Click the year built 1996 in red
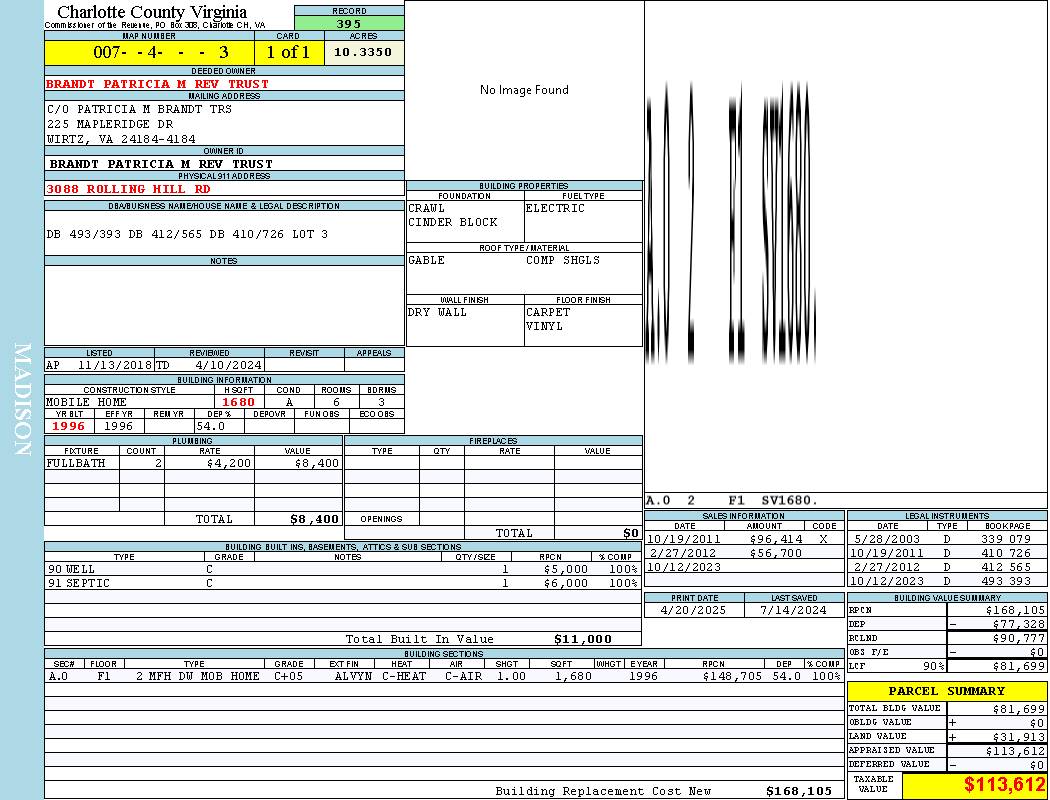This screenshot has height=800, width=1050. pyautogui.click(x=68, y=426)
